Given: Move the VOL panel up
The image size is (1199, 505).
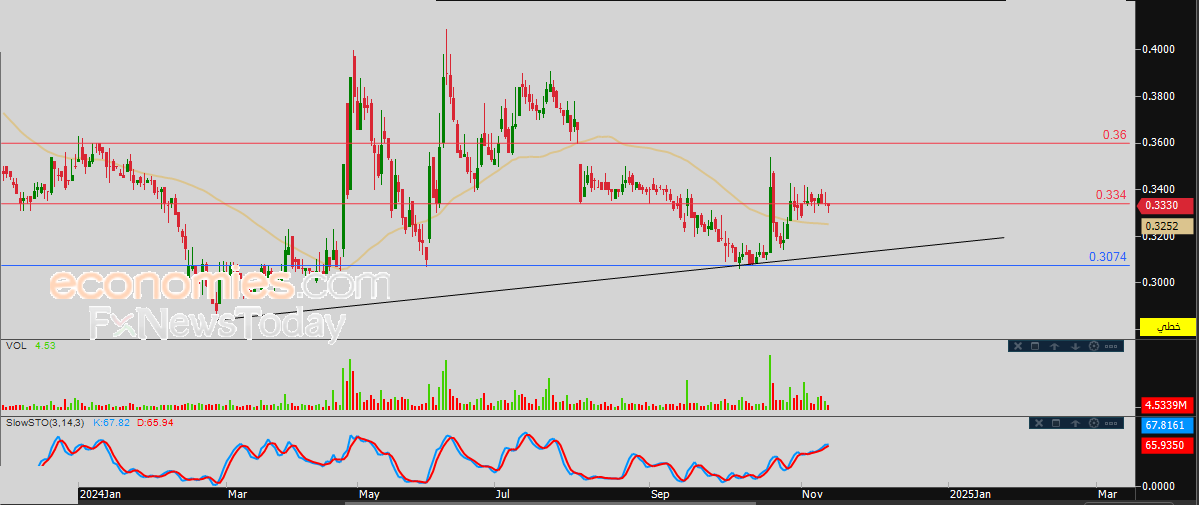Looking at the screenshot, I should coord(1054,346).
